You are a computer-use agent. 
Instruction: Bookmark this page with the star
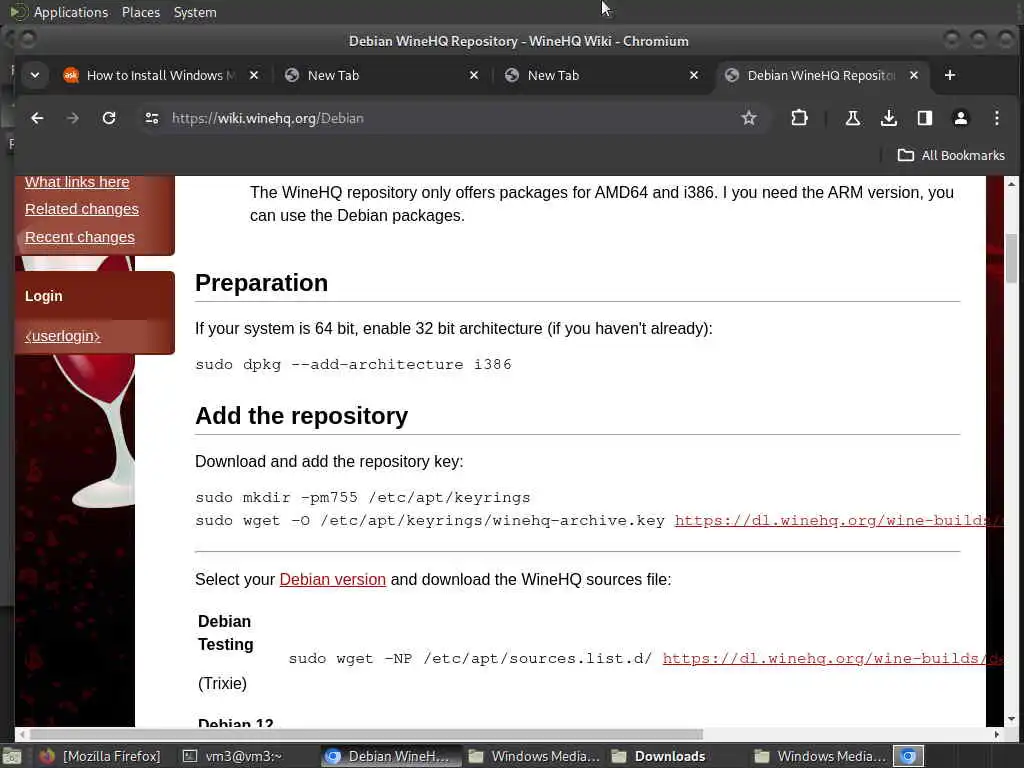tap(748, 118)
